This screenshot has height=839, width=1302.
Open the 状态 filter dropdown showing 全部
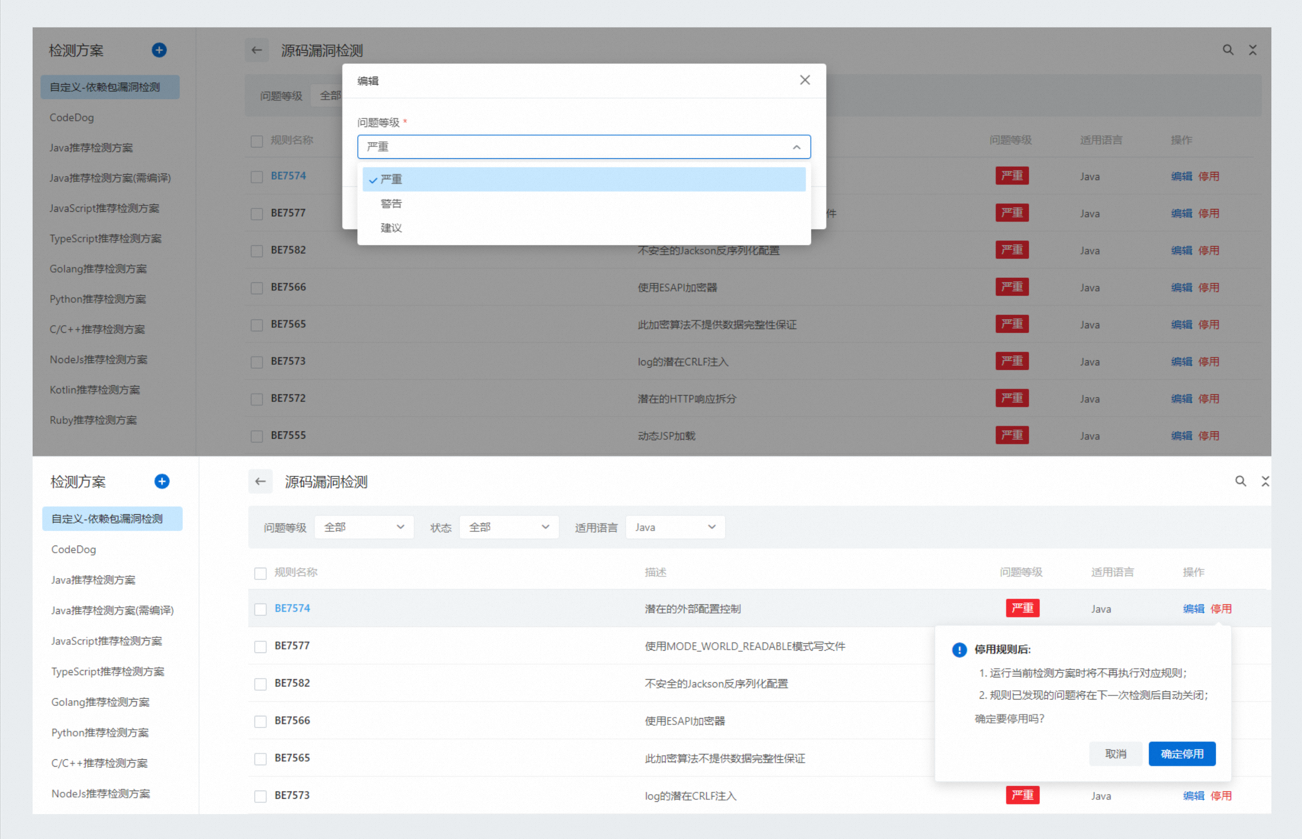click(509, 527)
